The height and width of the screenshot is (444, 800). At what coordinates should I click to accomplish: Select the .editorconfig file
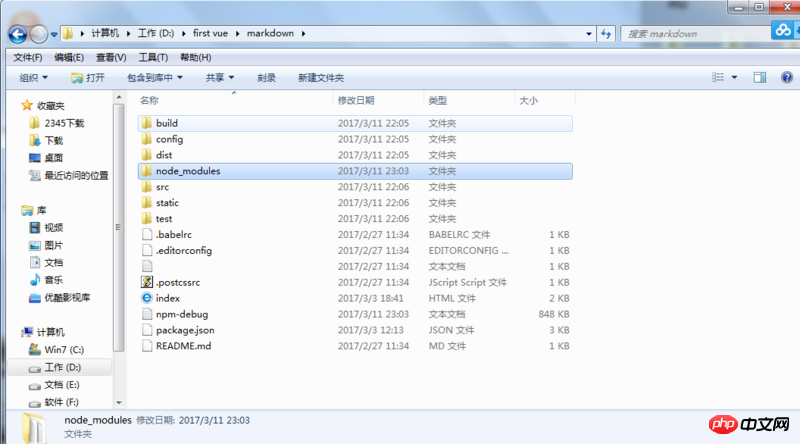click(355, 250)
